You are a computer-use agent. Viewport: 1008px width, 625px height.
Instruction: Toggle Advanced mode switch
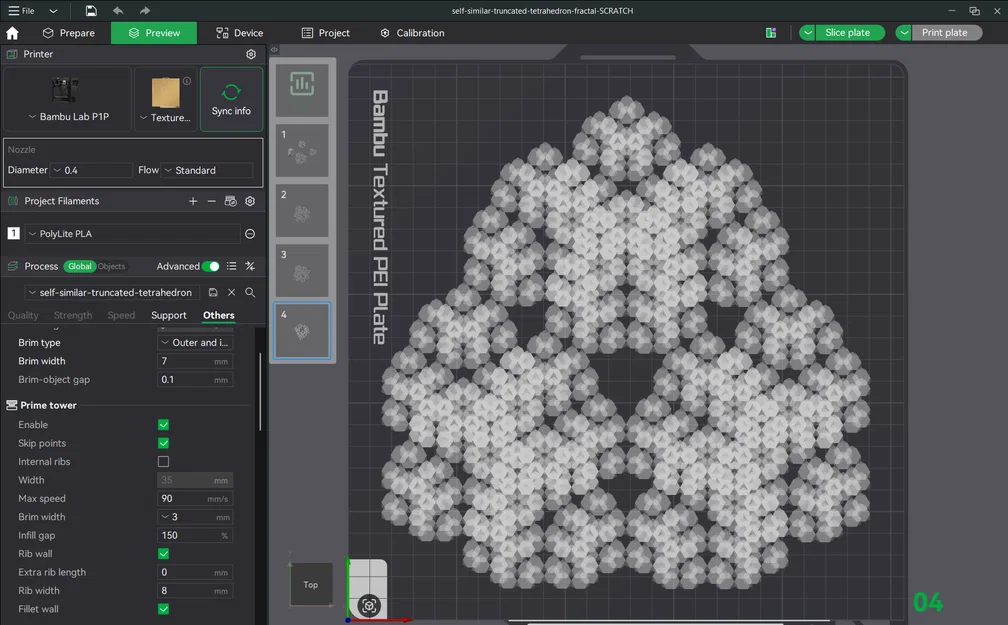tap(210, 266)
